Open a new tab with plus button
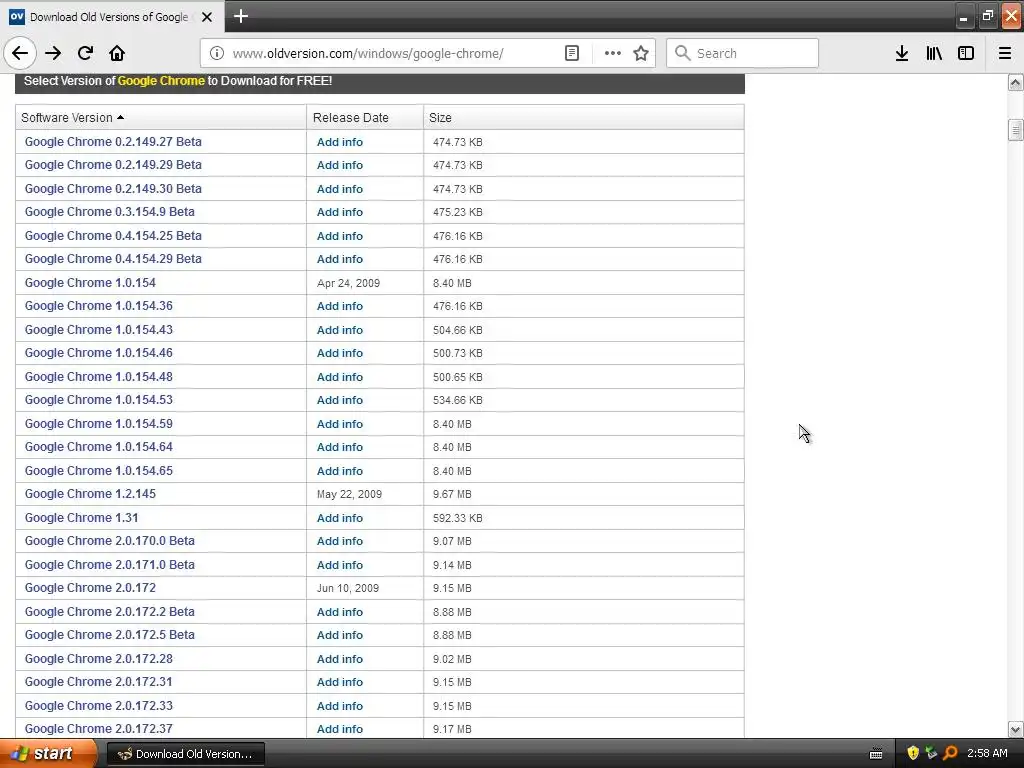The height and width of the screenshot is (768, 1024). [x=241, y=16]
